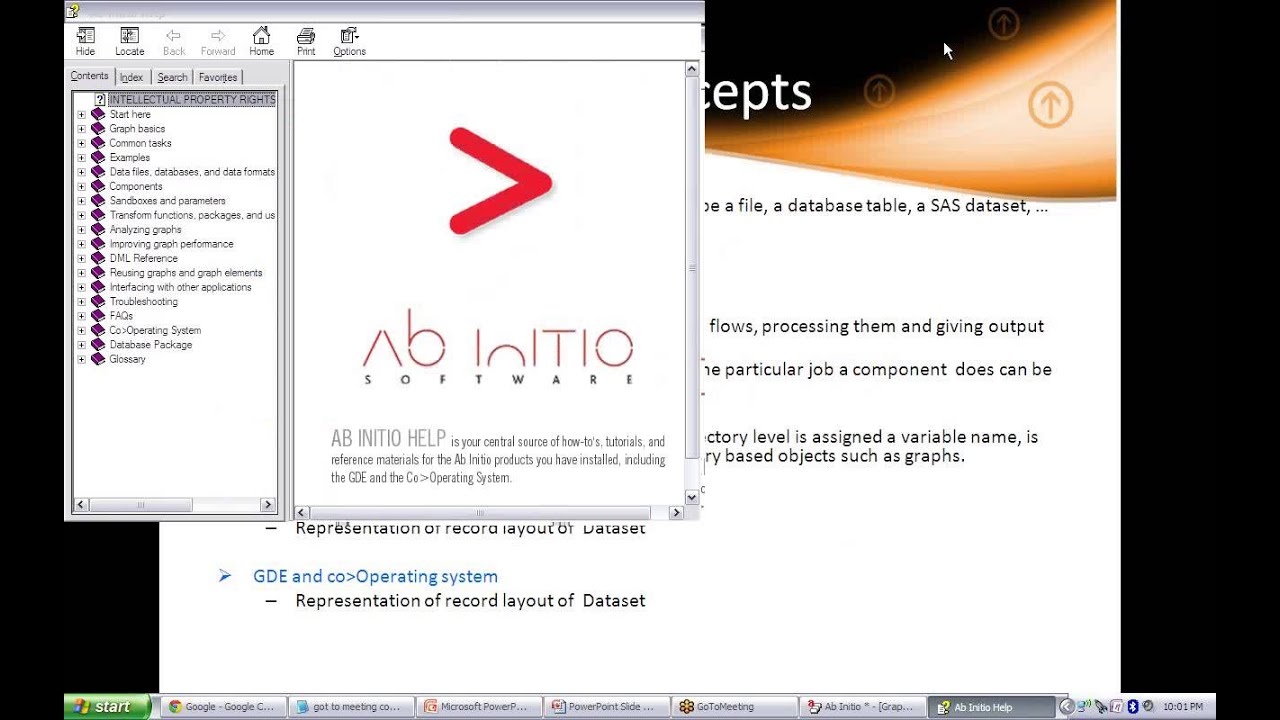Select the Analyzing graphs book icon
The image size is (1280, 720).
[x=98, y=229]
